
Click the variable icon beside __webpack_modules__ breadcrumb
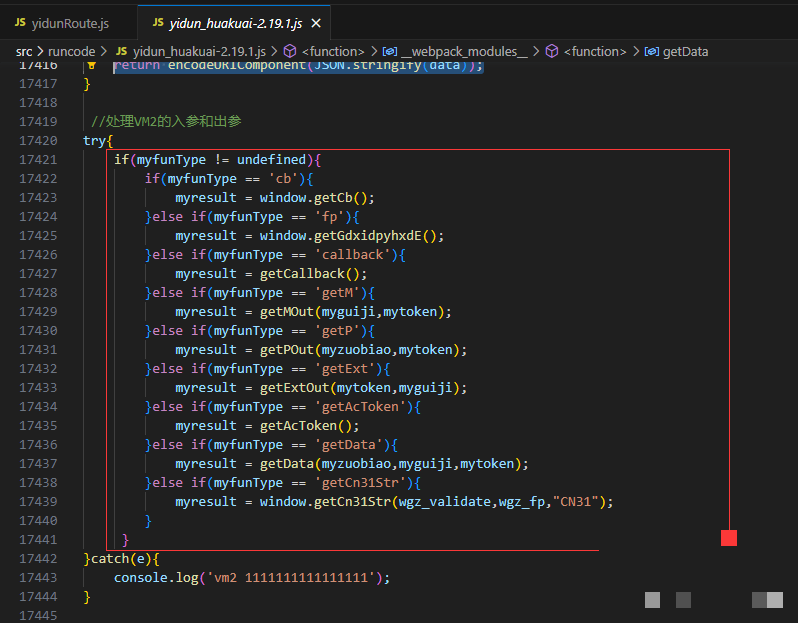389,51
